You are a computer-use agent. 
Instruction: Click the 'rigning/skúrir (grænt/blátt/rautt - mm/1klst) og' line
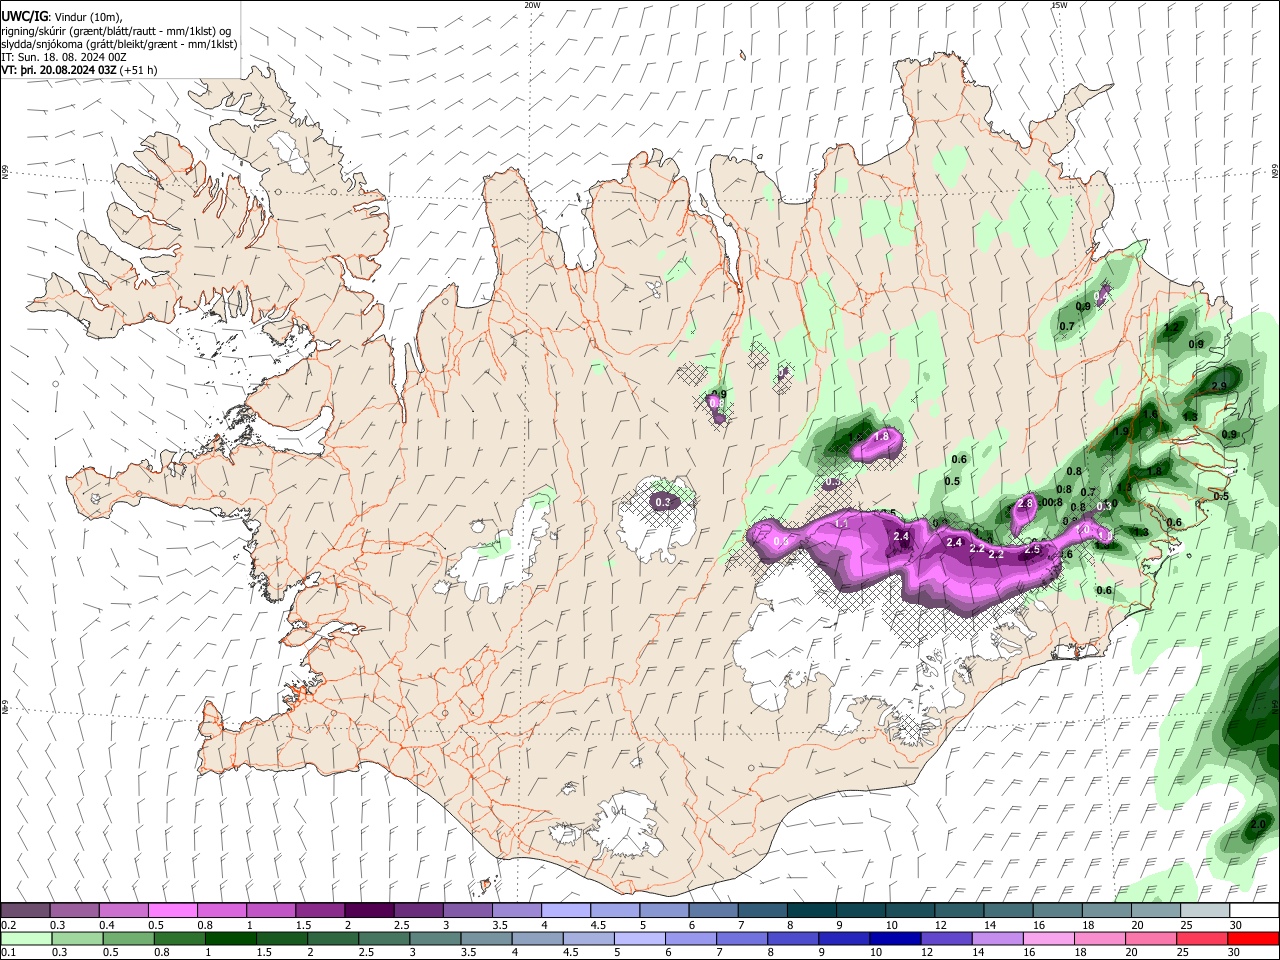(116, 31)
